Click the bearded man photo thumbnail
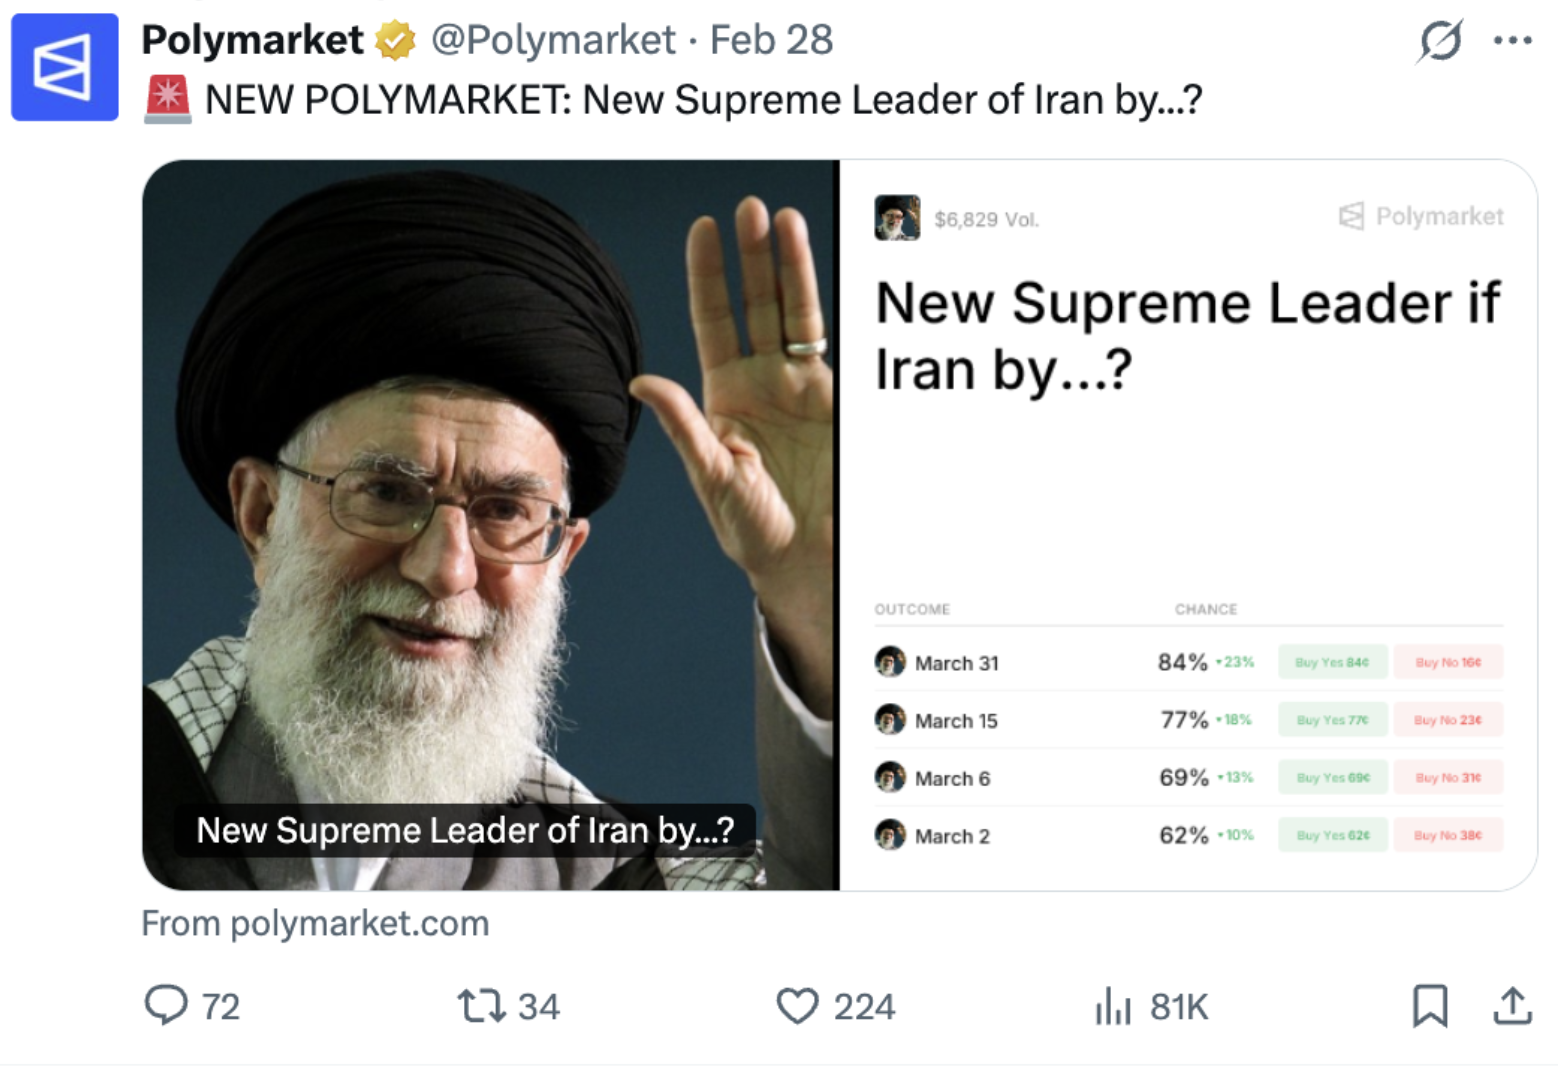The height and width of the screenshot is (1080, 1558). (490, 525)
